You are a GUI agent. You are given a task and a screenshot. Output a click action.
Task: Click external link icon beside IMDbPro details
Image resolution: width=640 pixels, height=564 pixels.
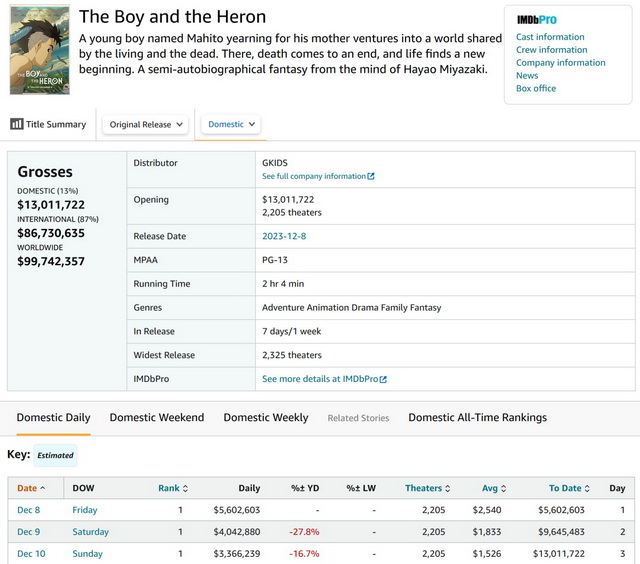pyautogui.click(x=383, y=379)
